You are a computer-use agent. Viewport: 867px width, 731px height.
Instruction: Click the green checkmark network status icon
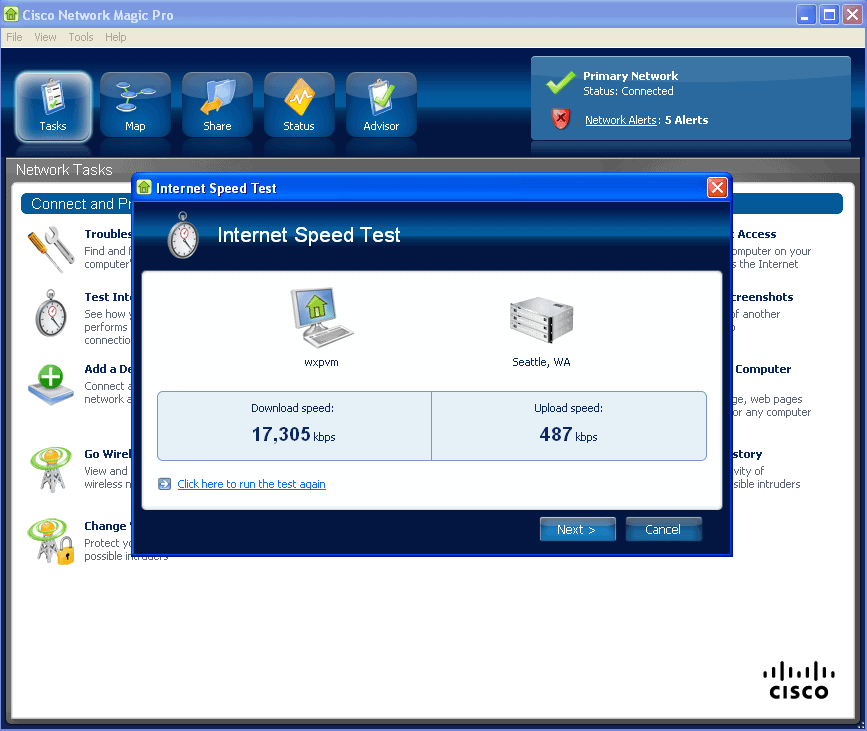click(x=560, y=83)
